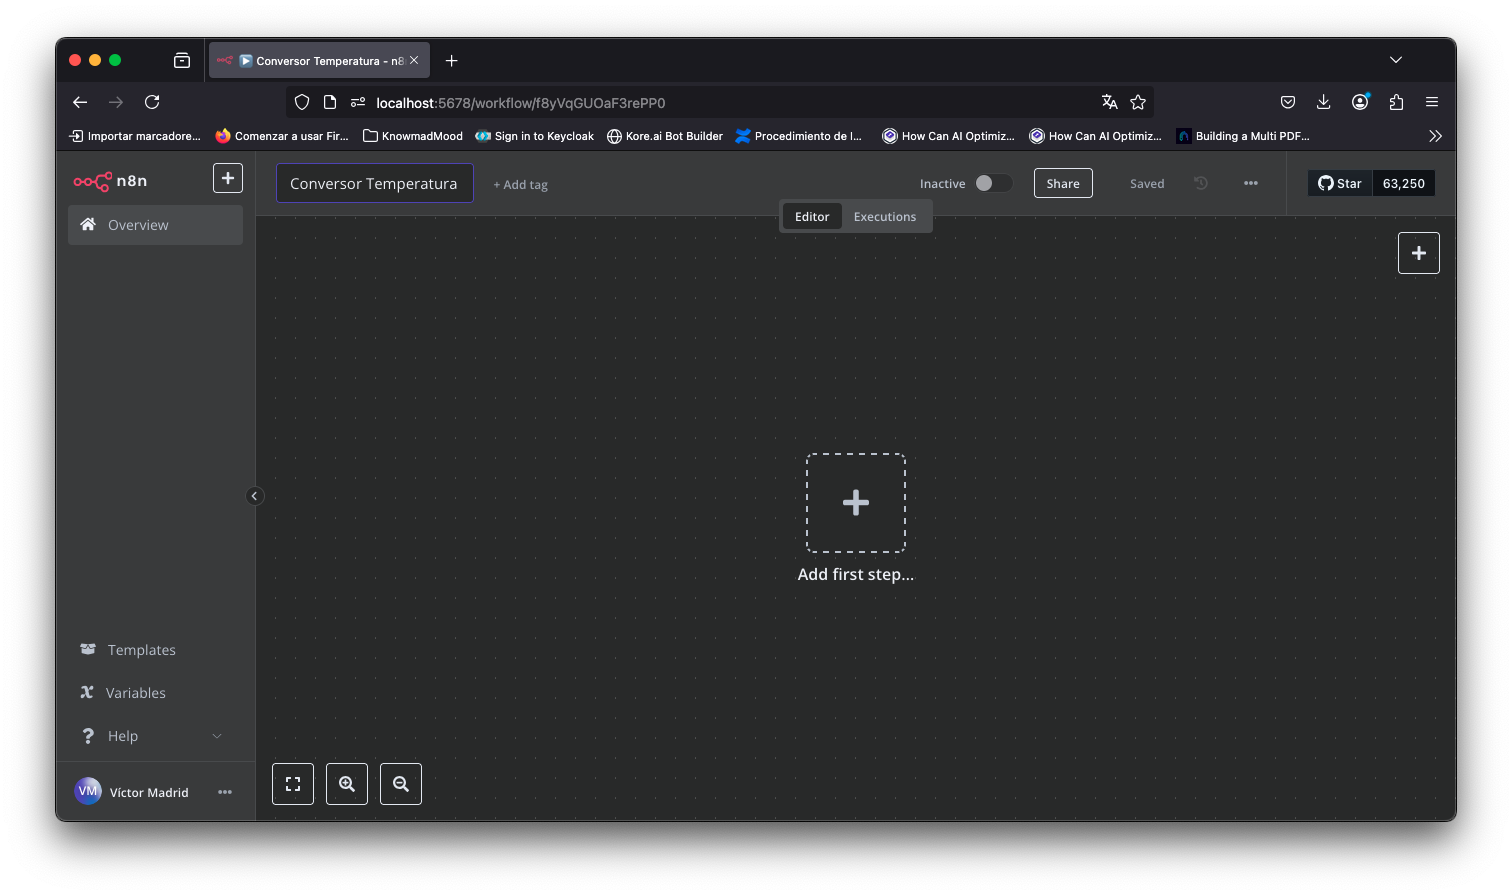Open KnowmadMood bookmarks folder
Viewport: 1512px width, 895px height.
click(x=413, y=136)
